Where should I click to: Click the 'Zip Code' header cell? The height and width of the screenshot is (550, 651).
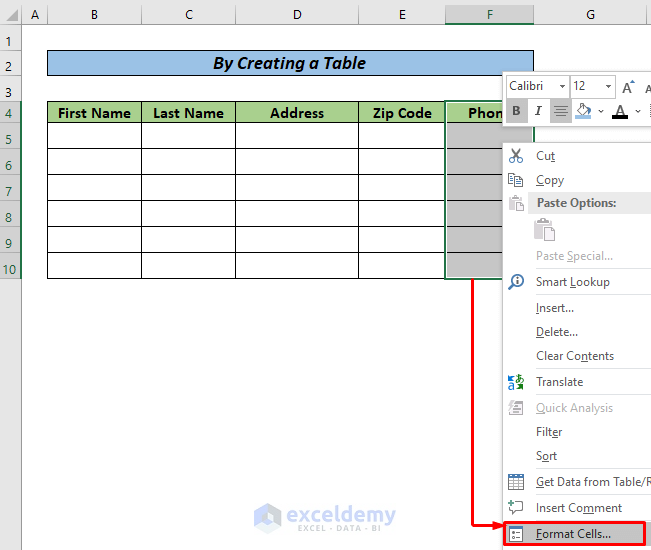coord(402,112)
